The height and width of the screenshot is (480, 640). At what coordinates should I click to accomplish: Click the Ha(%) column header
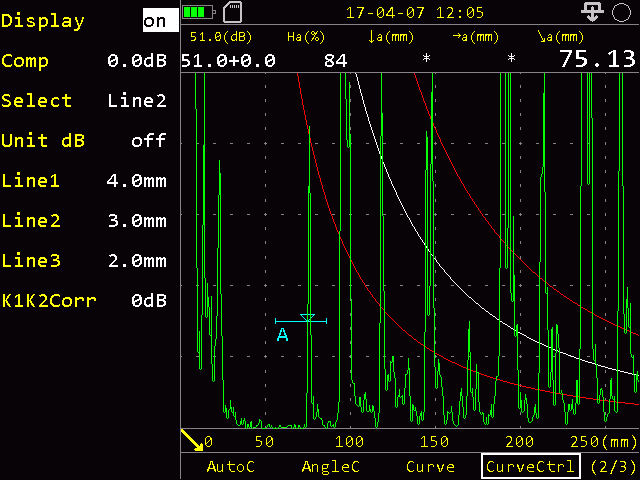[x=306, y=37]
